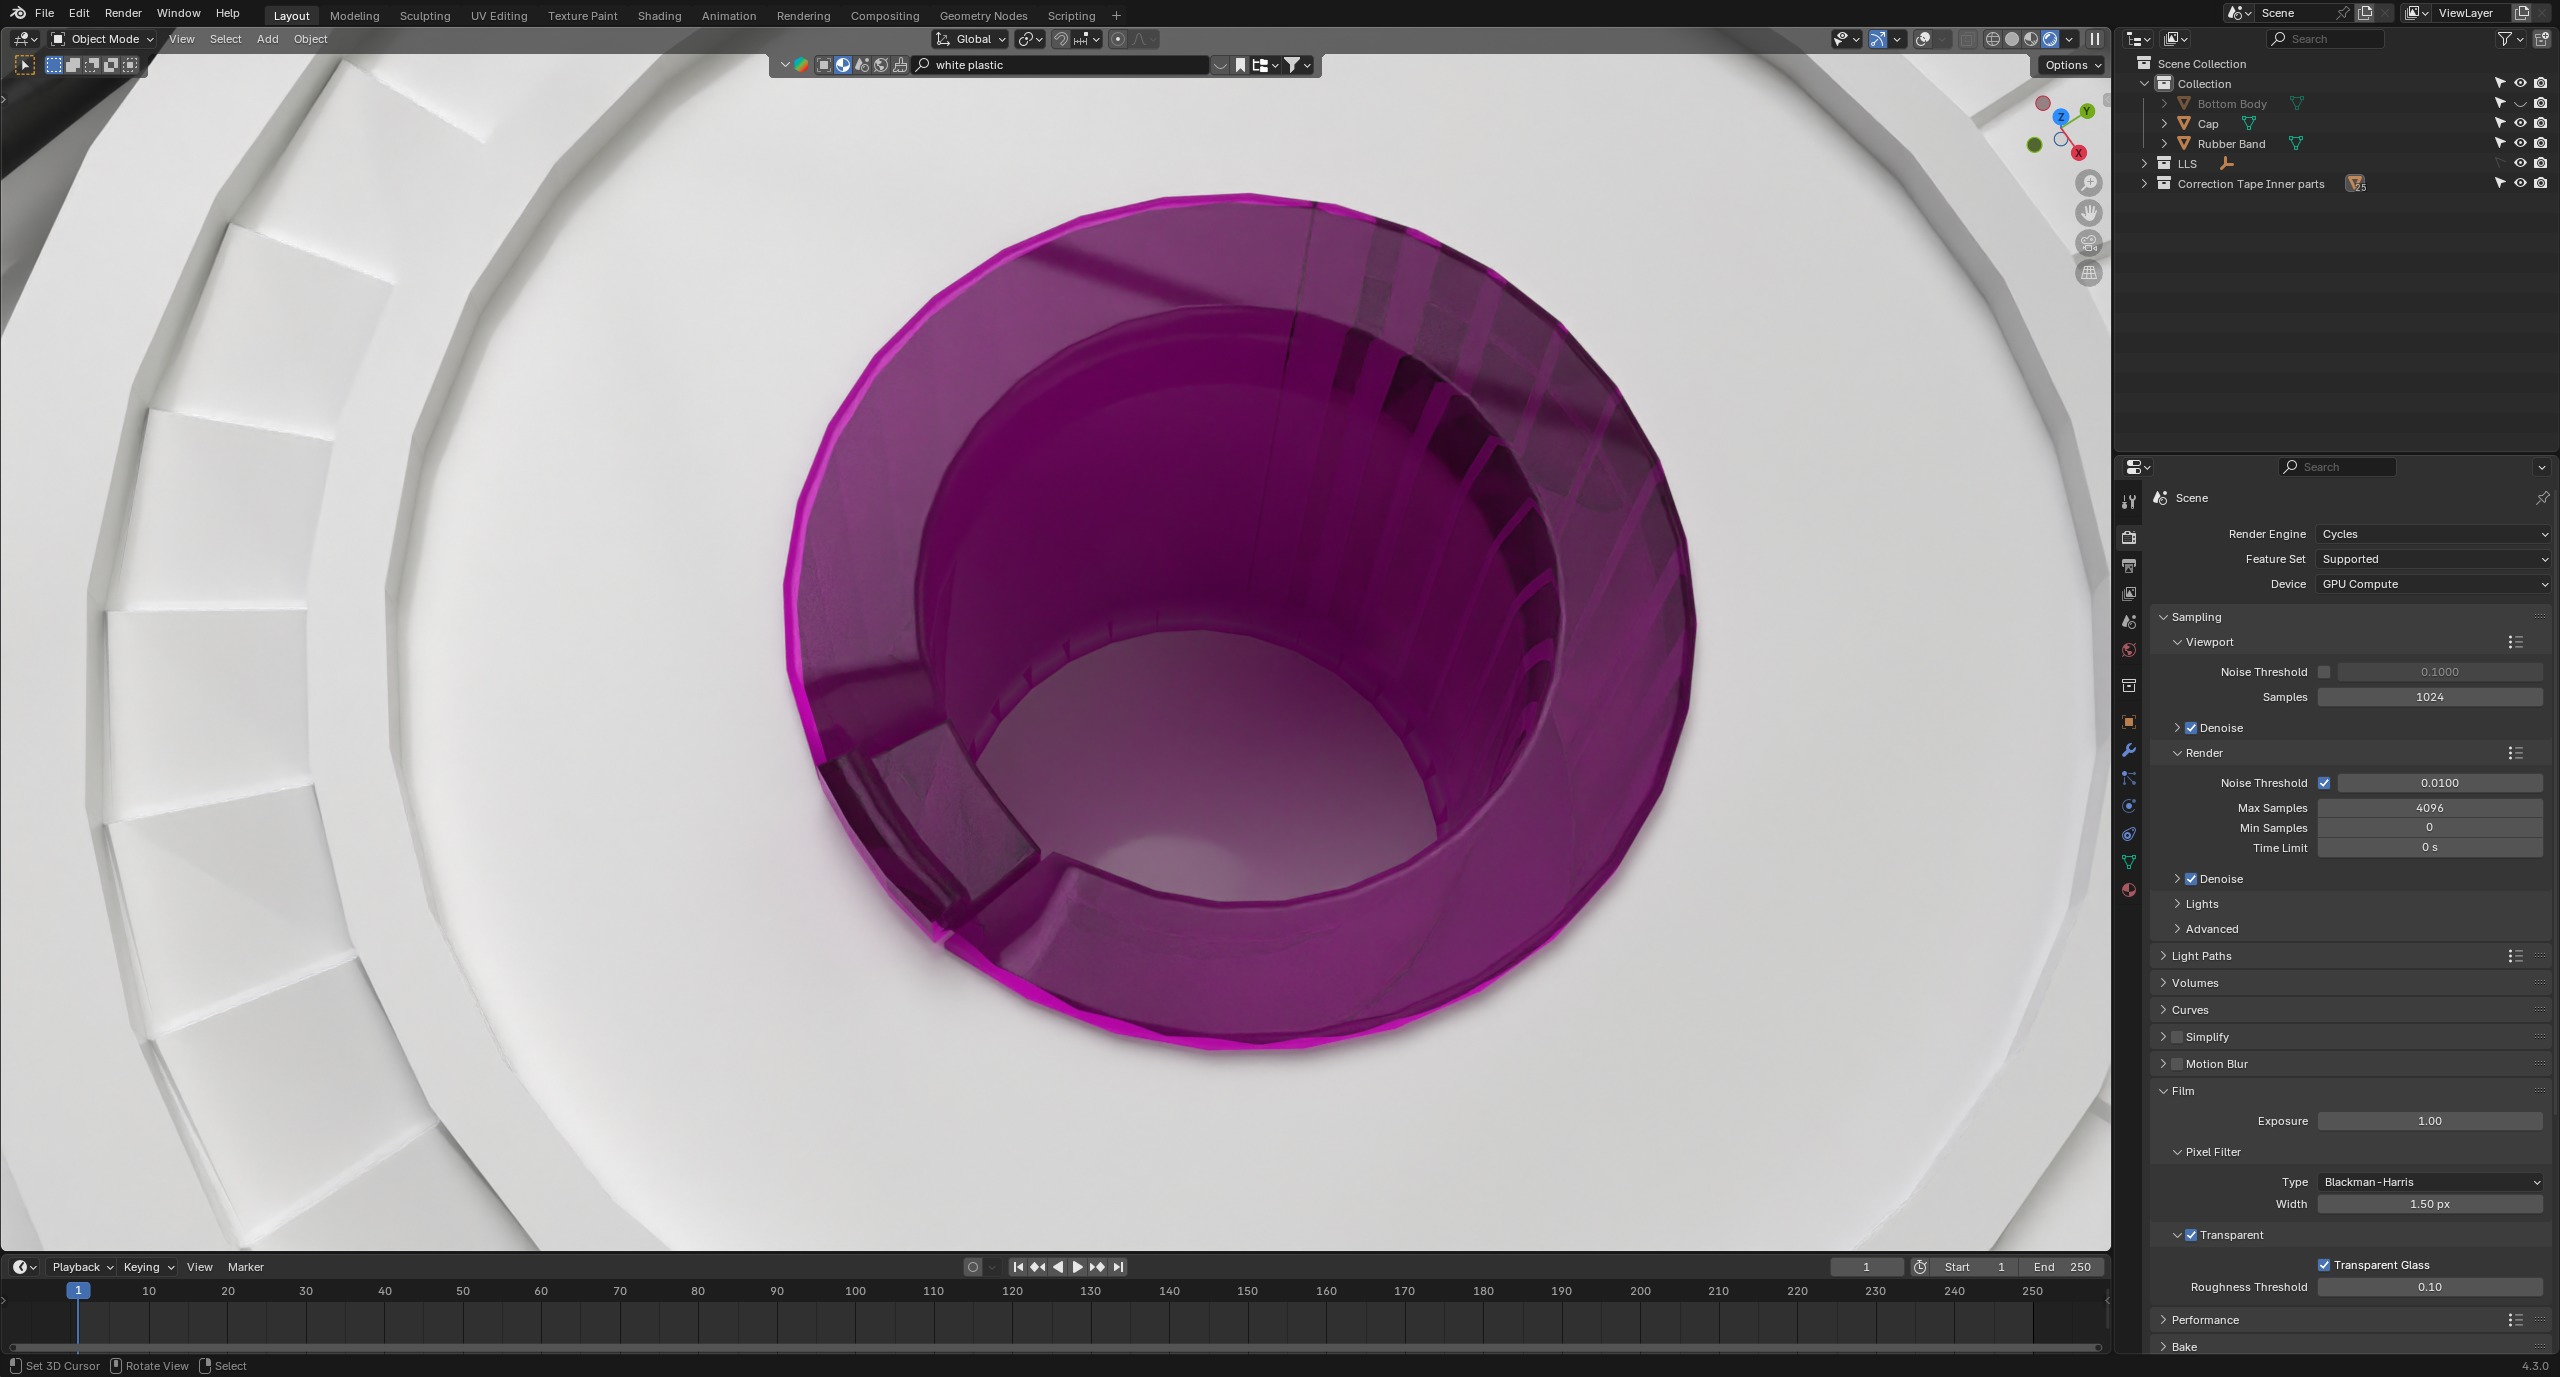Enable the Motion Blur checkbox
The image size is (2560, 1377).
pyautogui.click(x=2177, y=1064)
